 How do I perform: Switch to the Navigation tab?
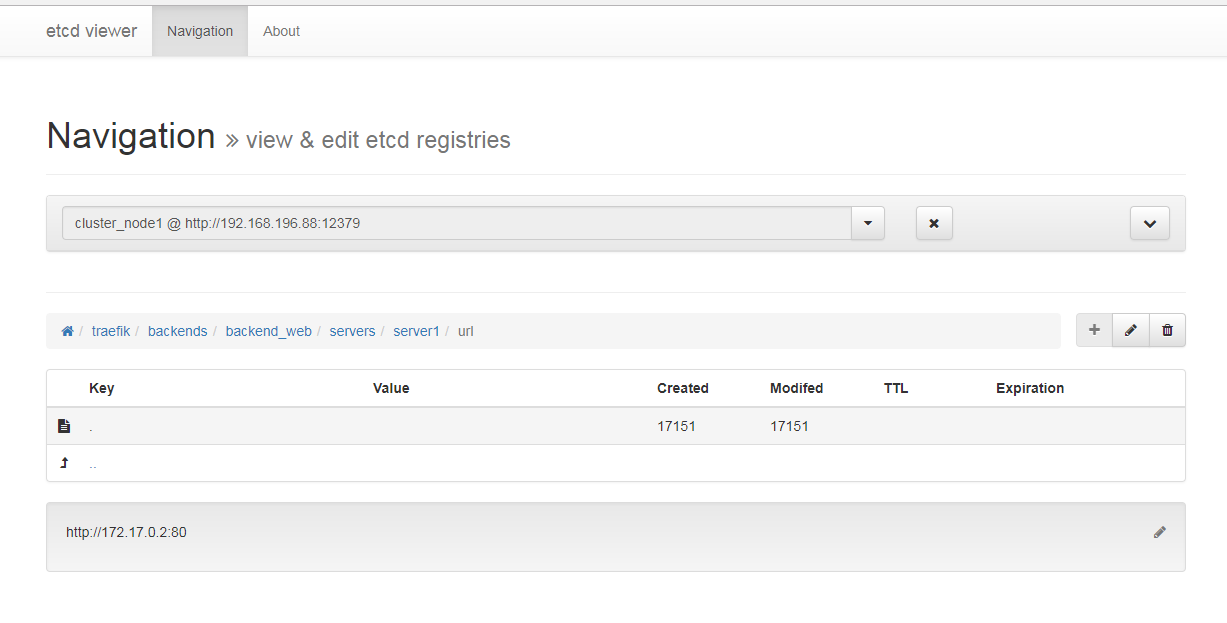pyautogui.click(x=199, y=31)
